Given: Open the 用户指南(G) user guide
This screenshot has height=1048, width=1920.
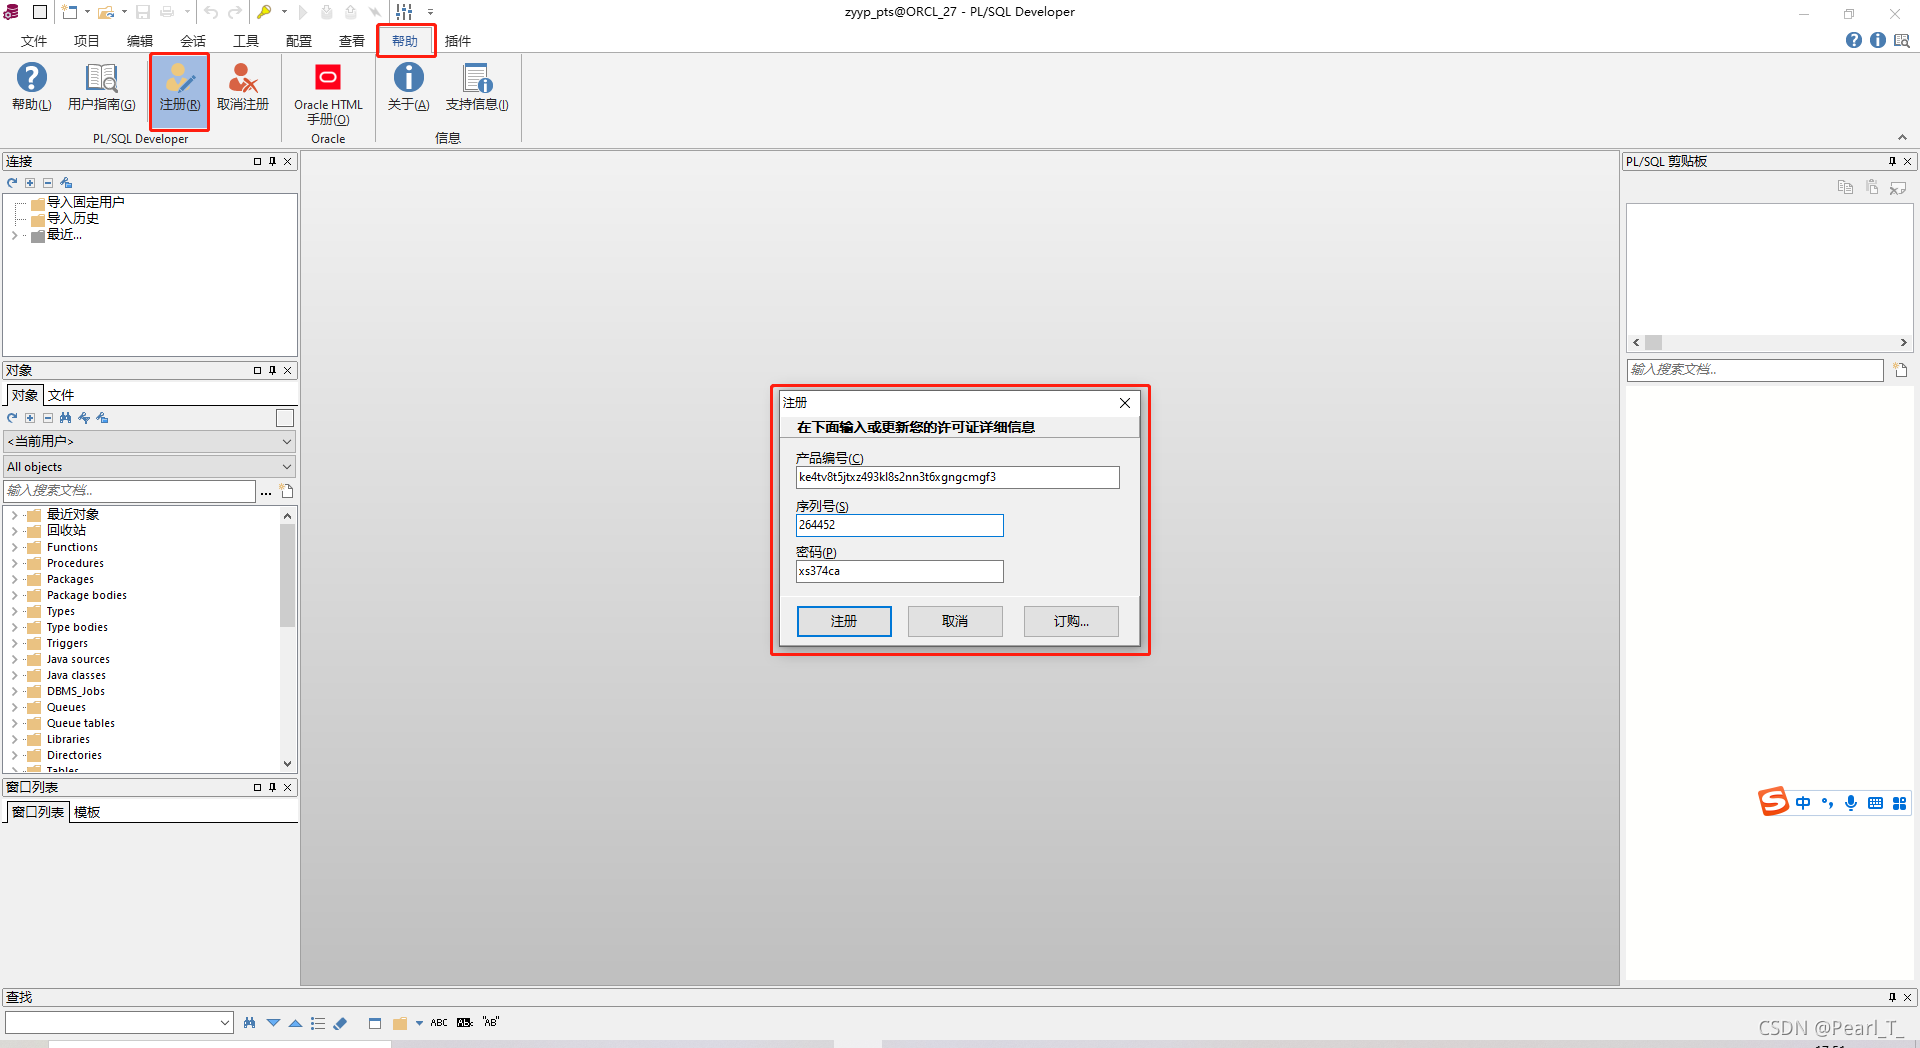Looking at the screenshot, I should coord(101,87).
